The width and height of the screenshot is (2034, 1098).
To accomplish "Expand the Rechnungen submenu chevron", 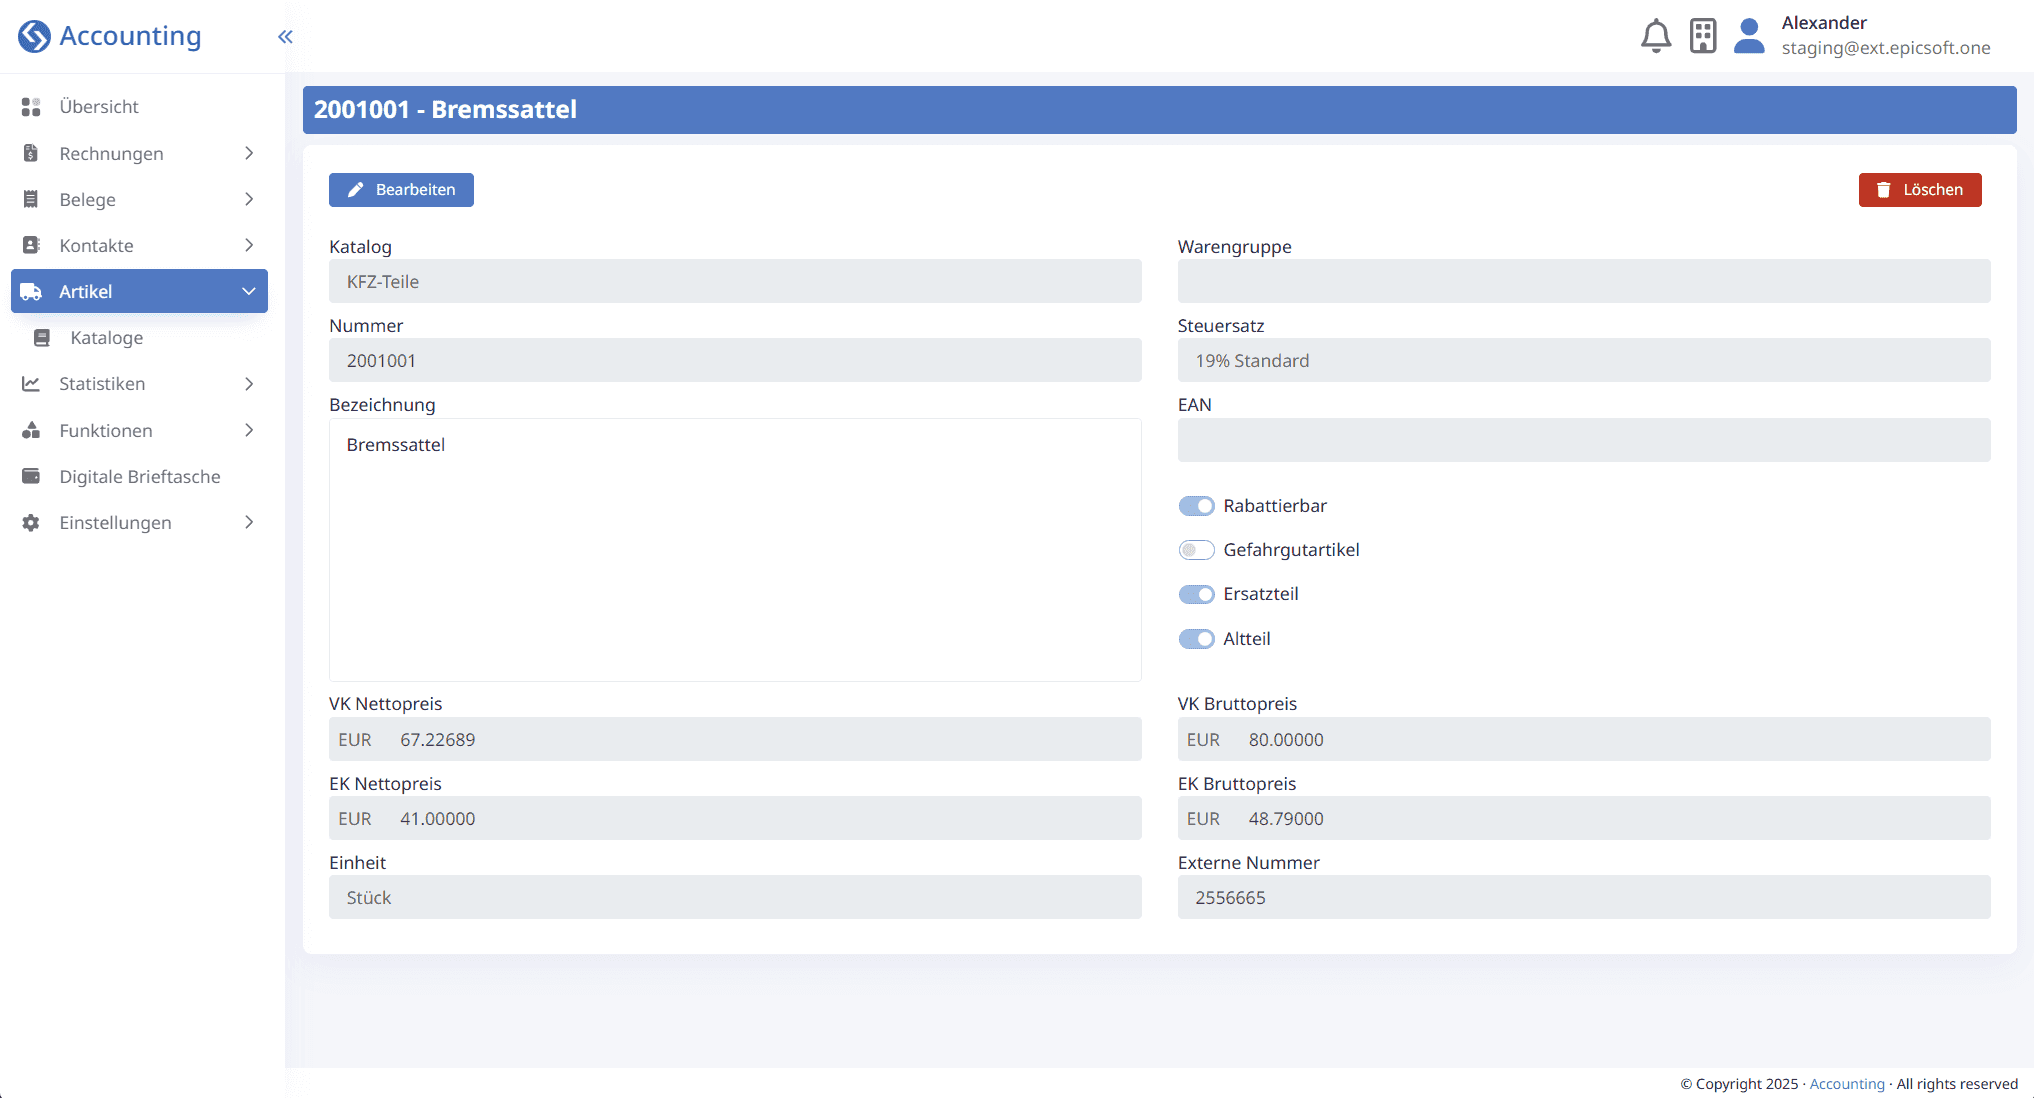I will [249, 153].
